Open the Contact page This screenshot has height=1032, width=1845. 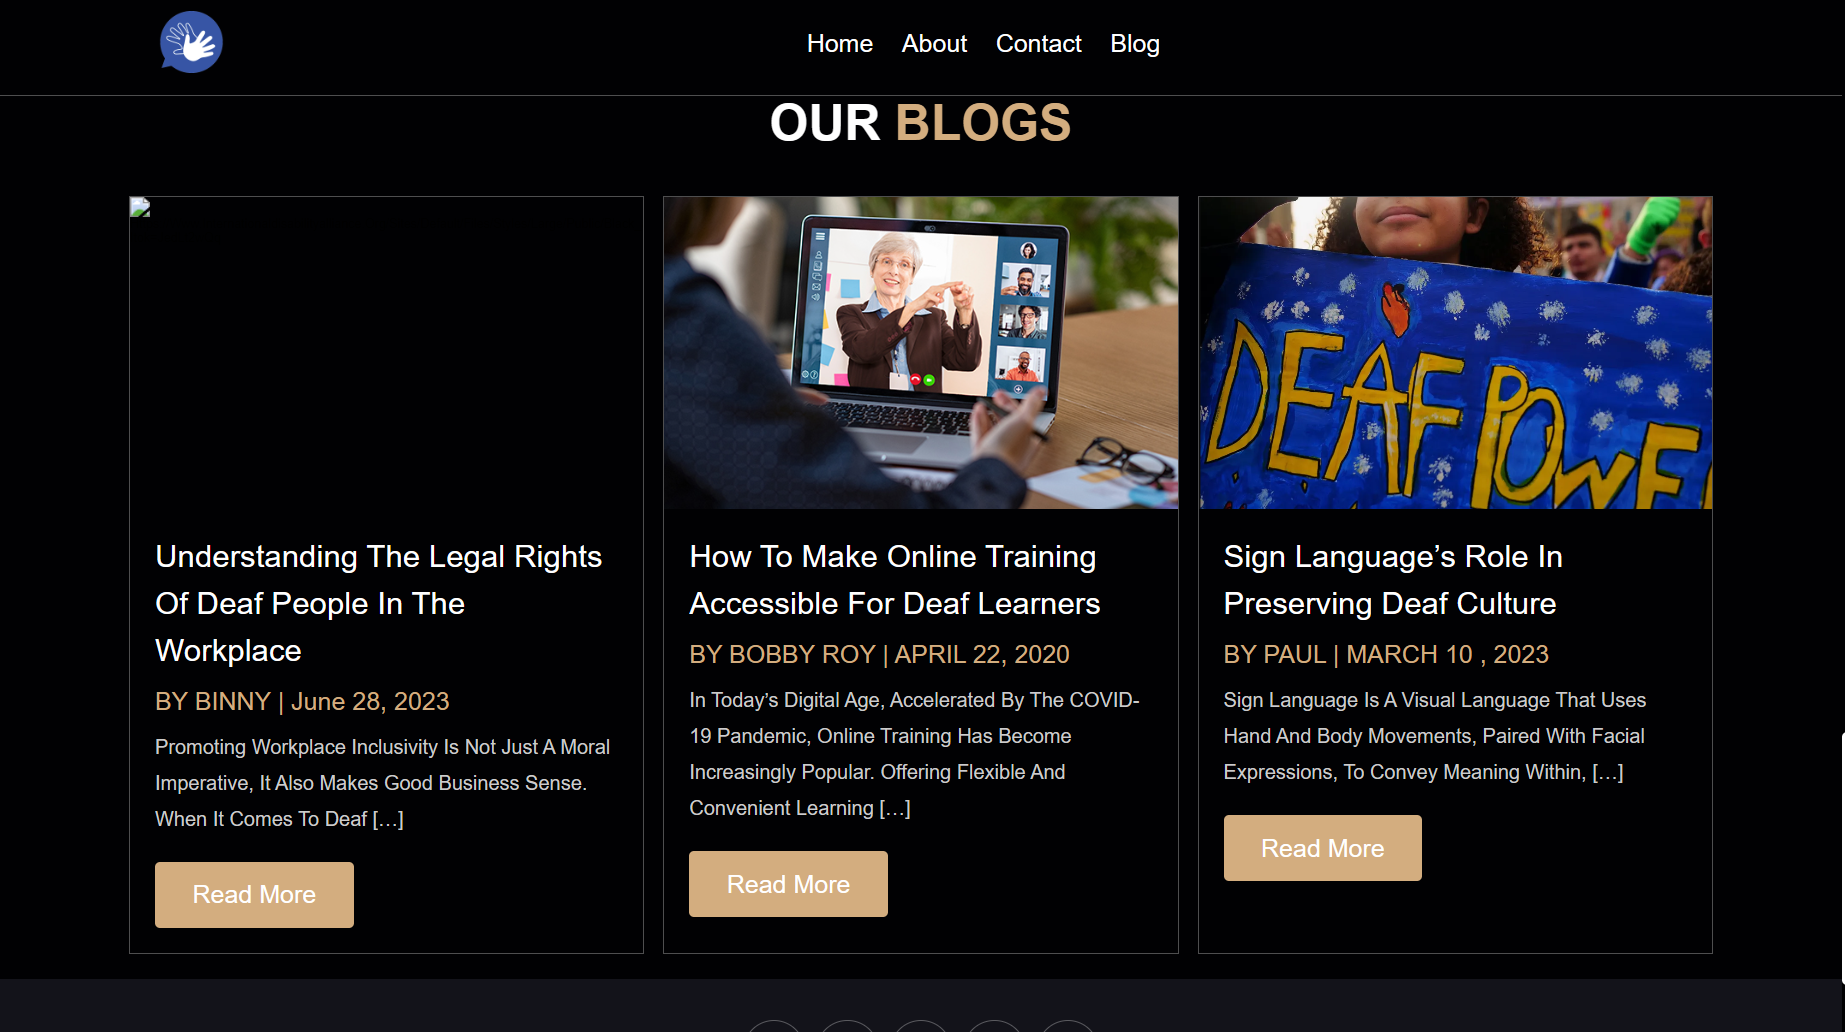(1038, 44)
